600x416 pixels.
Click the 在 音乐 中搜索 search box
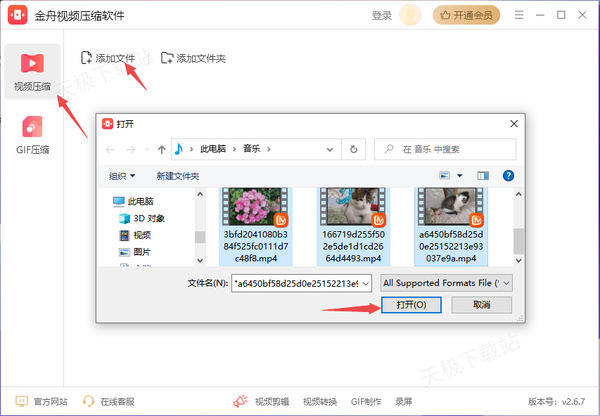tap(445, 149)
